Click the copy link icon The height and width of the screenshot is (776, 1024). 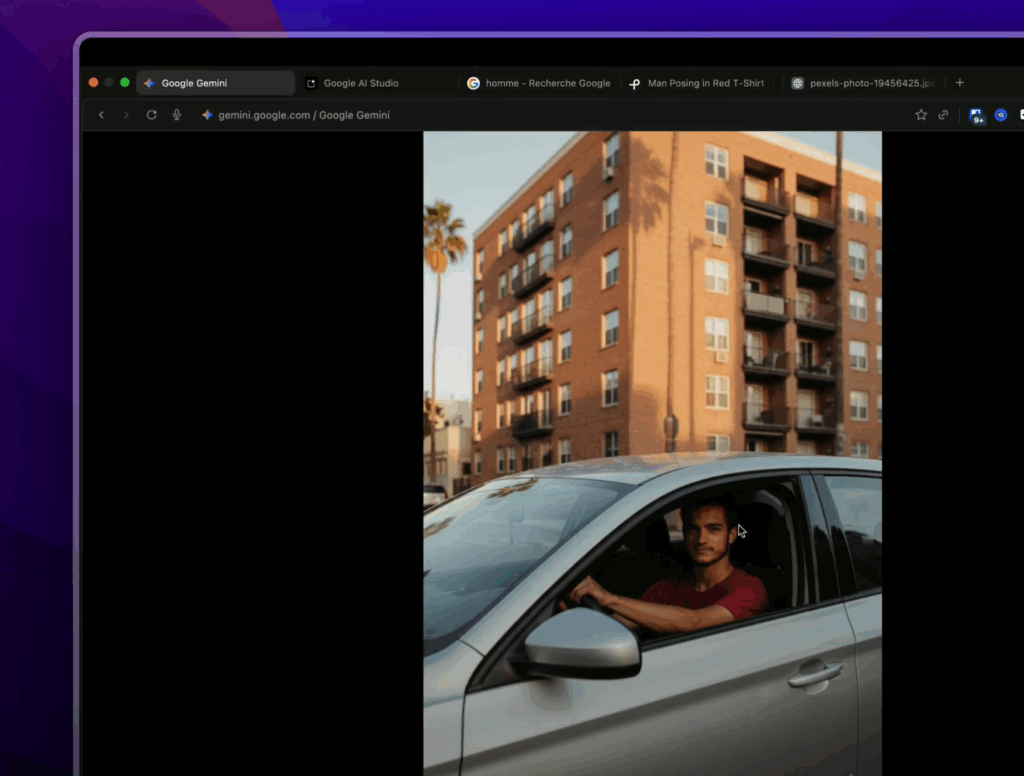(x=943, y=115)
